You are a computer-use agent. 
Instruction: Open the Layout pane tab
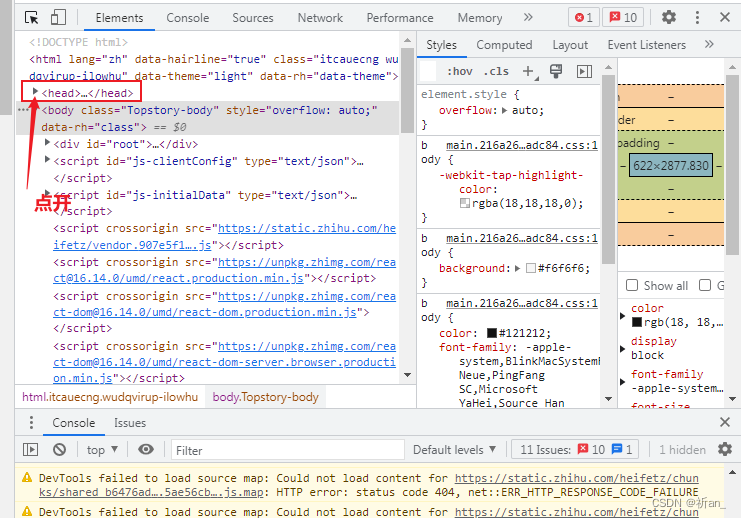point(570,45)
